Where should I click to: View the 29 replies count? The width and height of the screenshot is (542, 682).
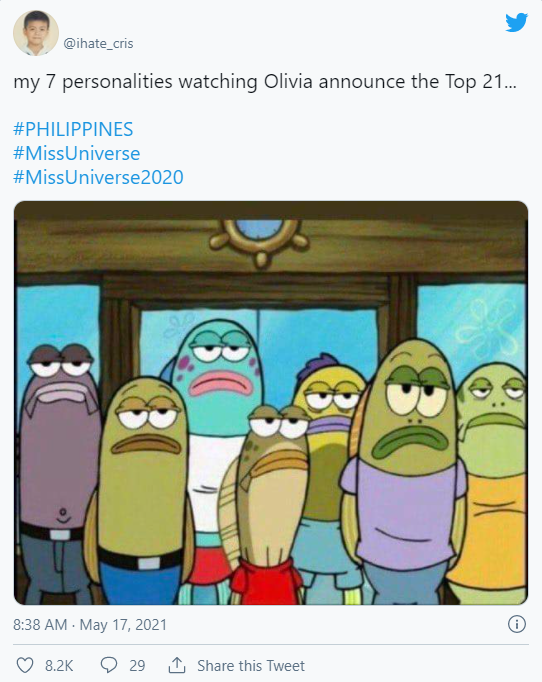click(137, 665)
